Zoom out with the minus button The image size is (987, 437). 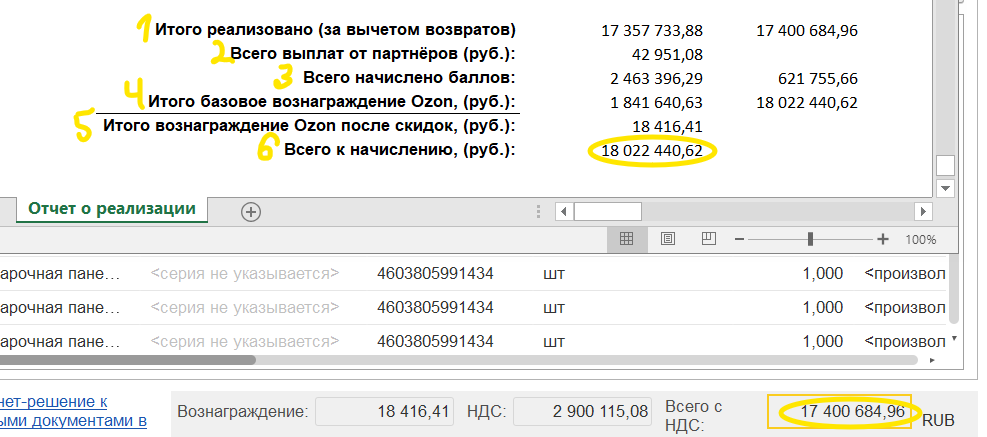click(x=740, y=239)
